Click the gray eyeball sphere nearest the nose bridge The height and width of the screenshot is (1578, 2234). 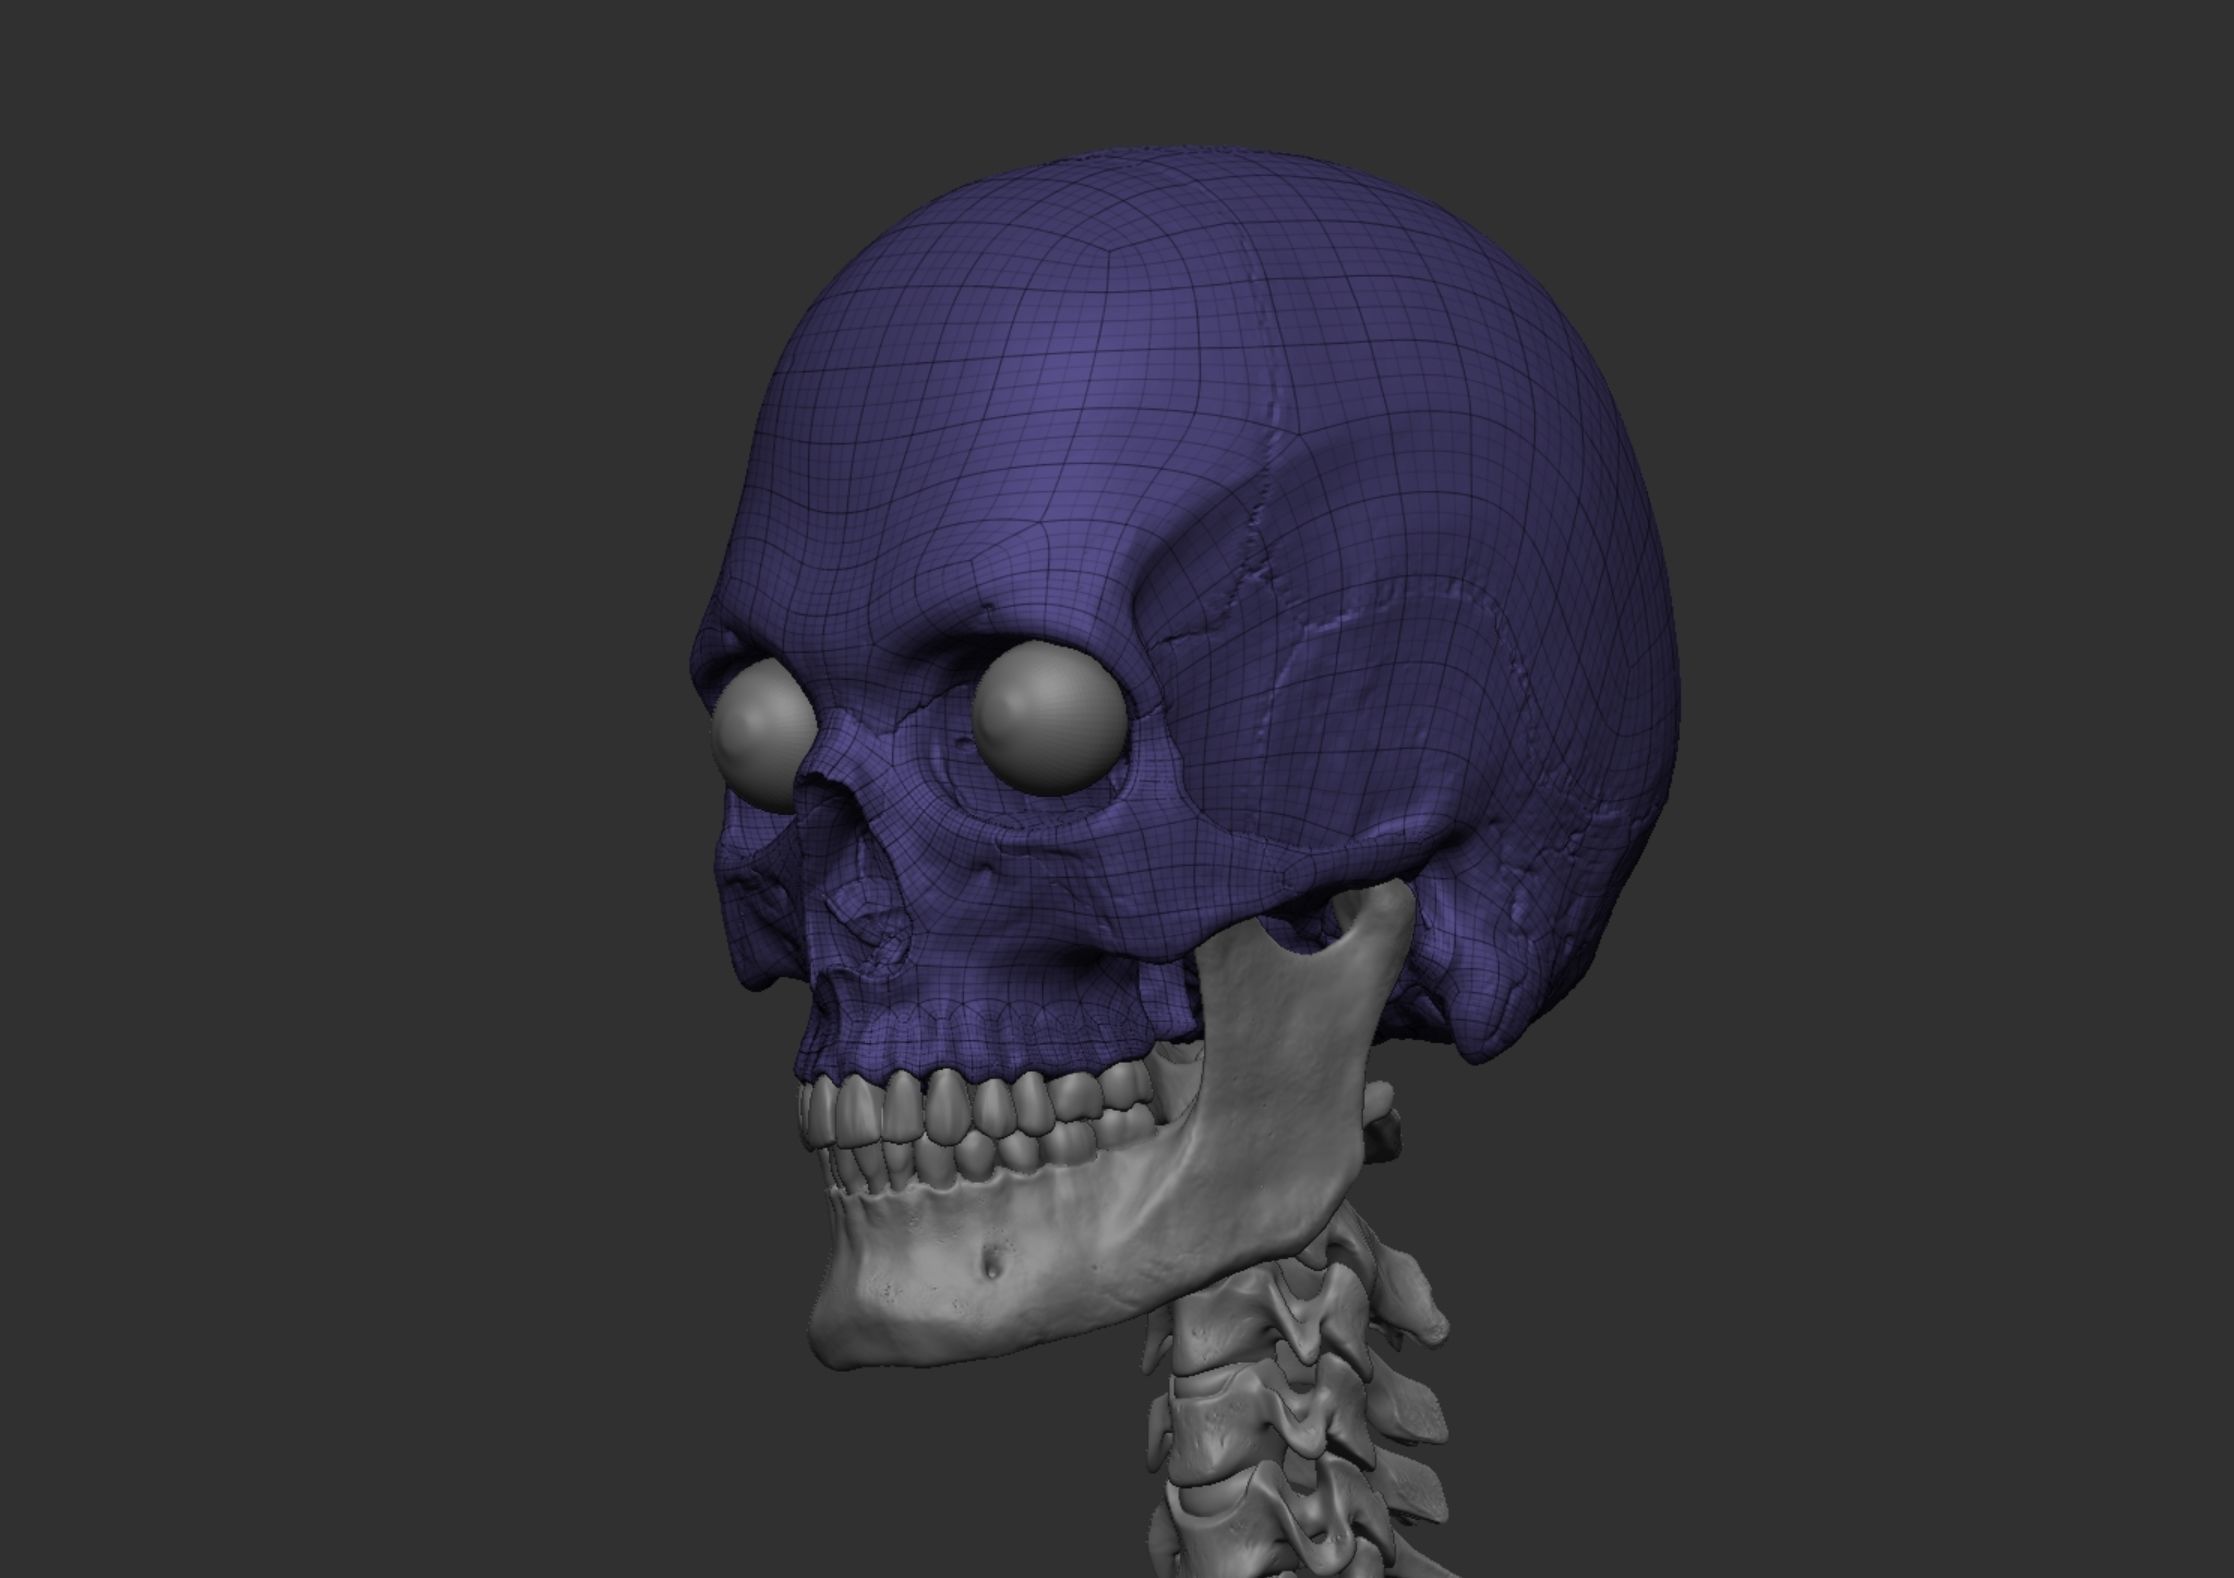pyautogui.click(x=1049, y=720)
